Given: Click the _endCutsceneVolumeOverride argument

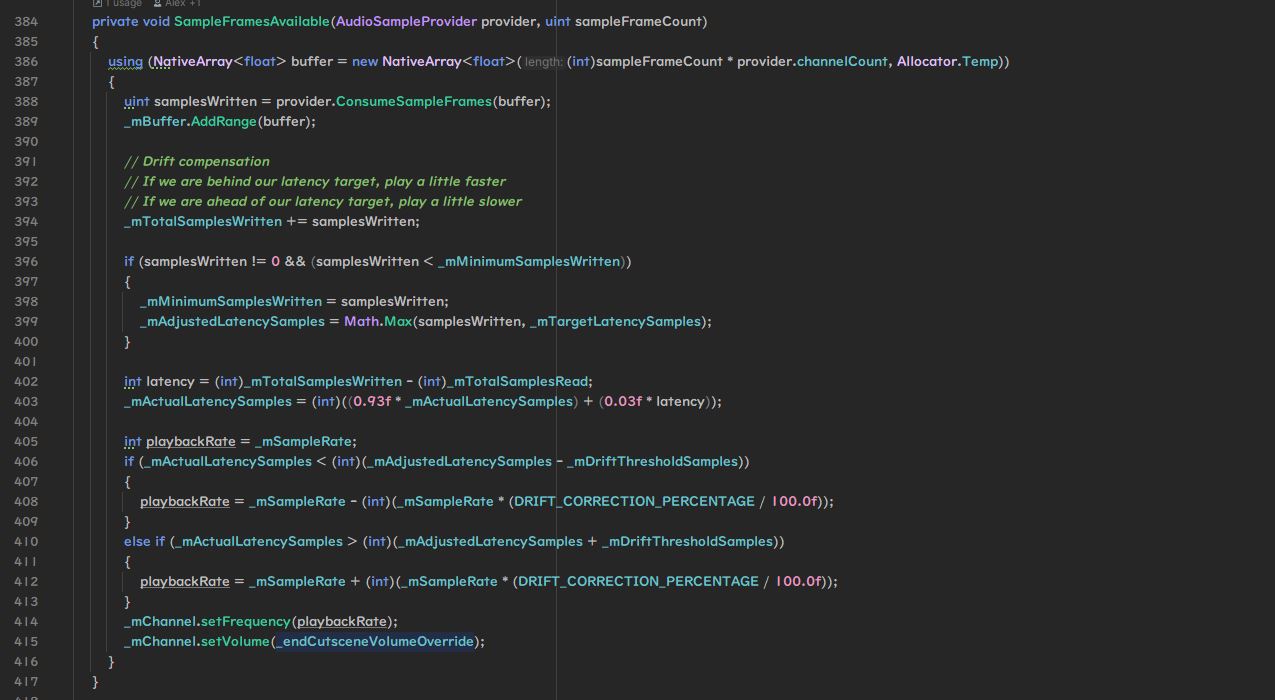Looking at the screenshot, I should pyautogui.click(x=374, y=641).
